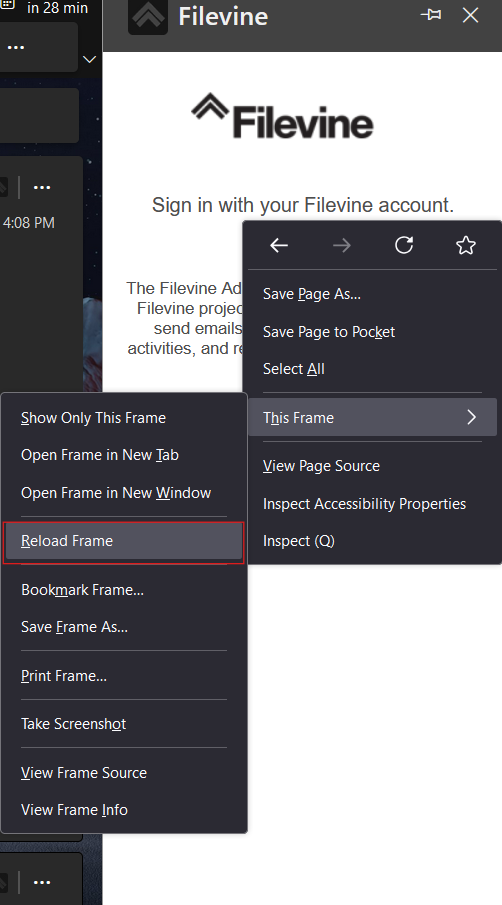Expand the This Frame submenu
Viewport: 502px width, 905px height.
tap(373, 417)
